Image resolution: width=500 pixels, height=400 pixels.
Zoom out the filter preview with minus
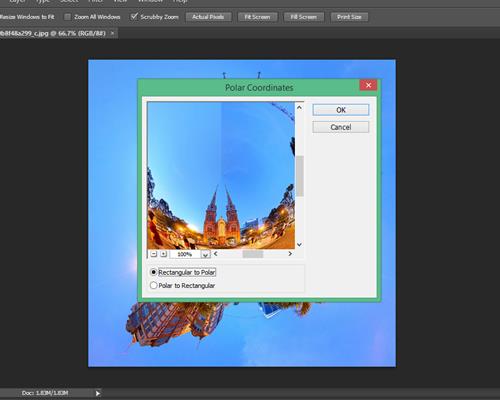click(x=154, y=254)
